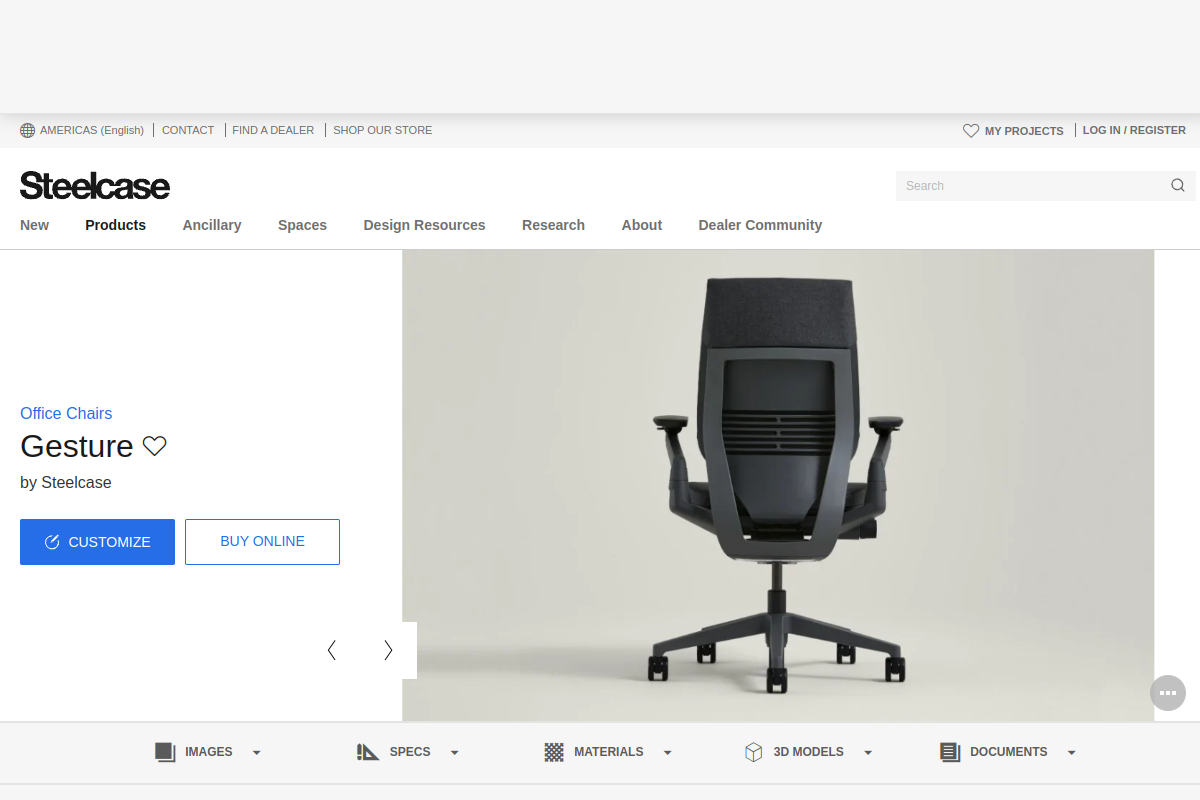Image resolution: width=1200 pixels, height=800 pixels.
Task: Open the Dealer Community menu
Action: click(760, 225)
